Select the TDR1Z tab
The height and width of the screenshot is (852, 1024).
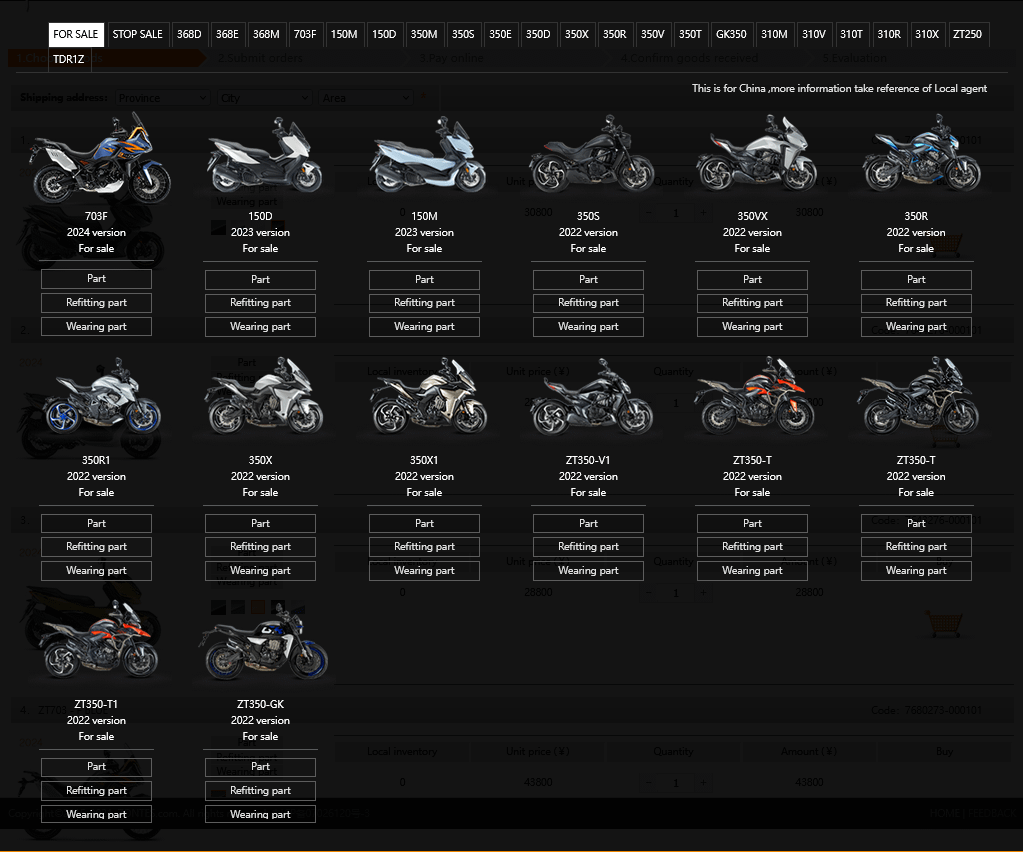pyautogui.click(x=69, y=59)
